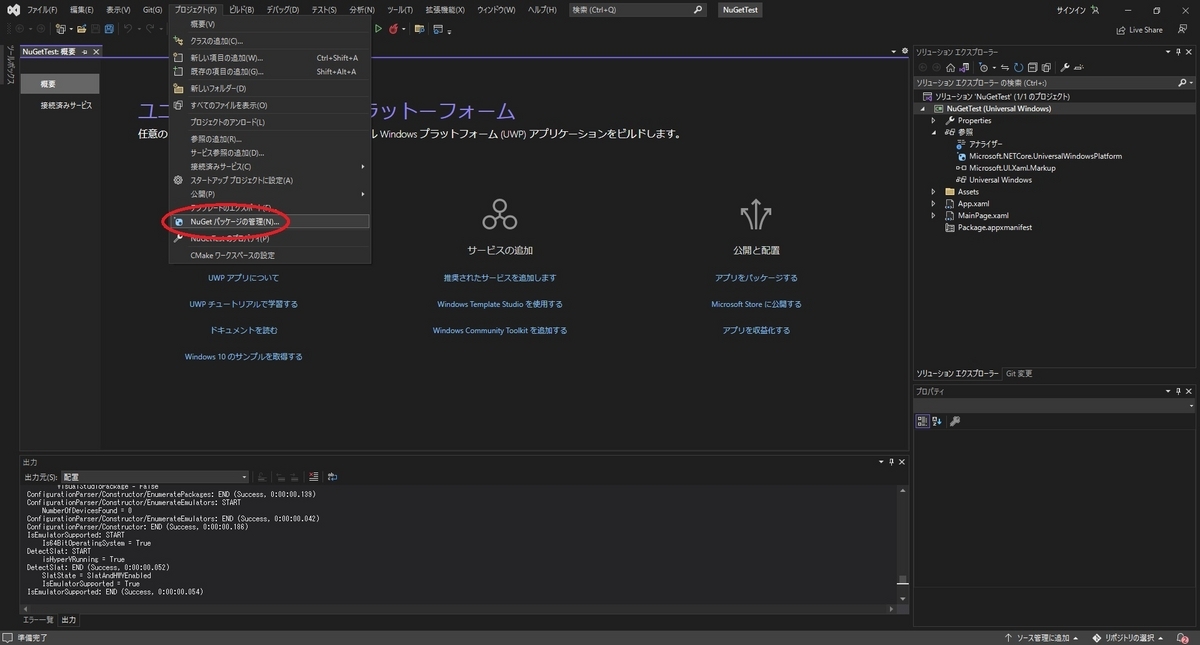Select 接続済みサービス in overview sidebar
The image size is (1200, 645).
pyautogui.click(x=66, y=105)
